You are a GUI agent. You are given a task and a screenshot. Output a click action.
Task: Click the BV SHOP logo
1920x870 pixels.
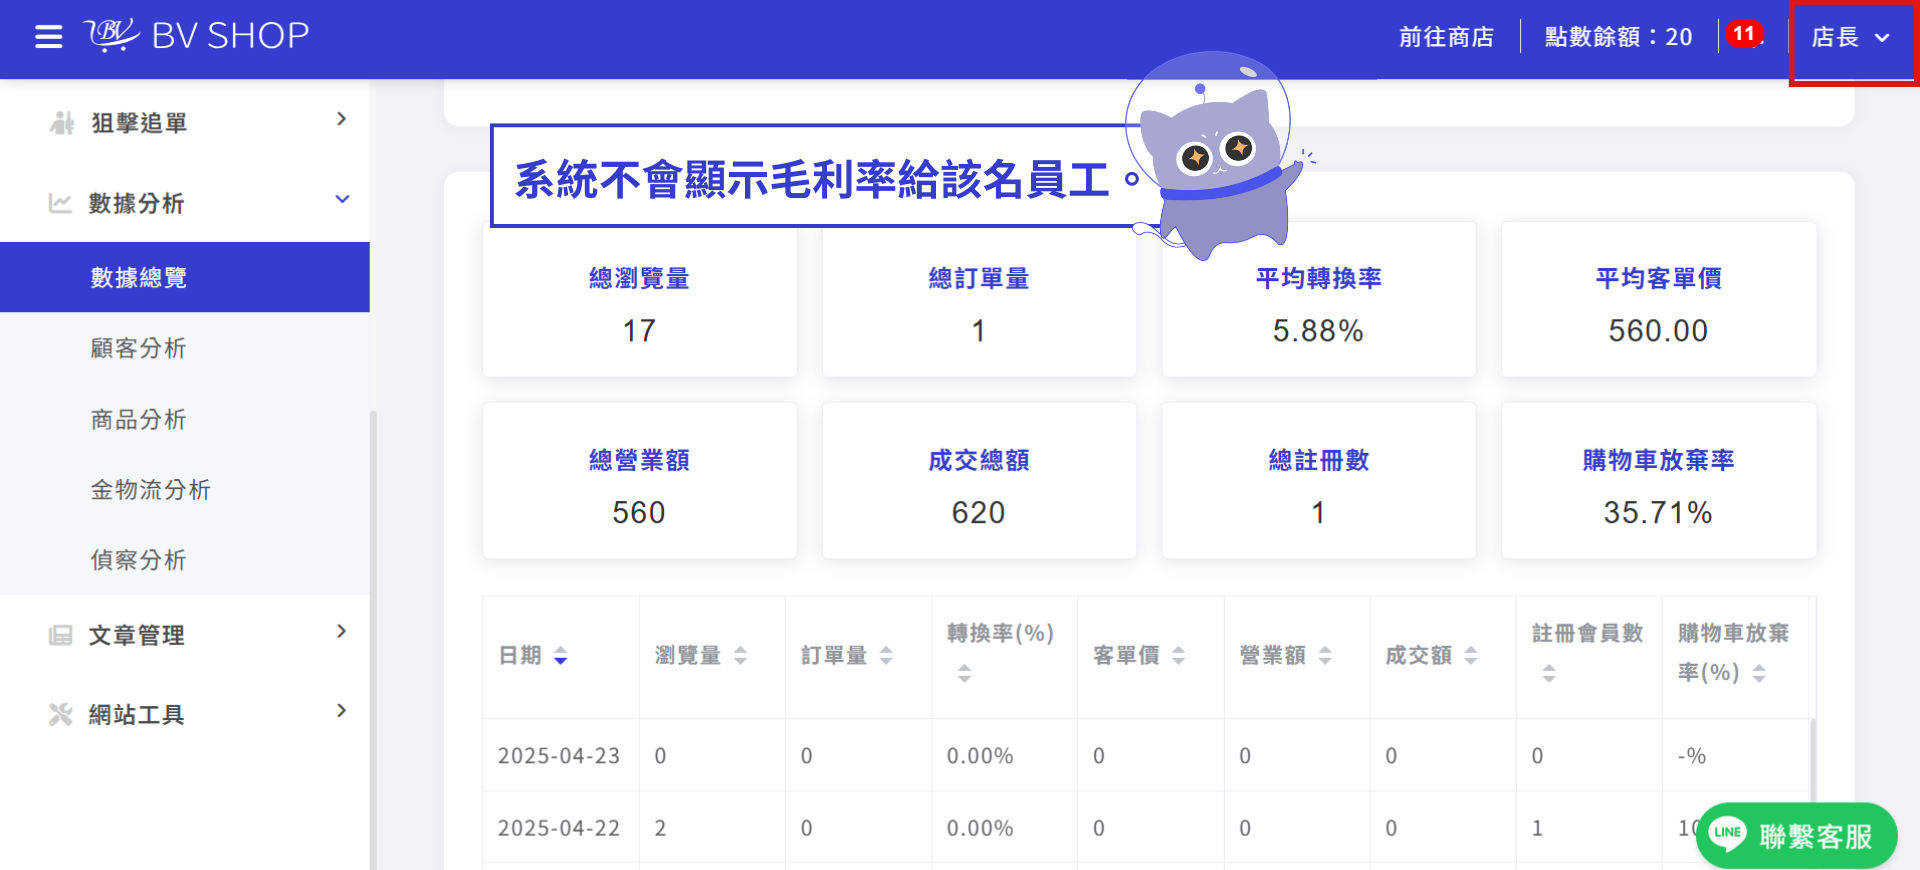click(x=197, y=36)
